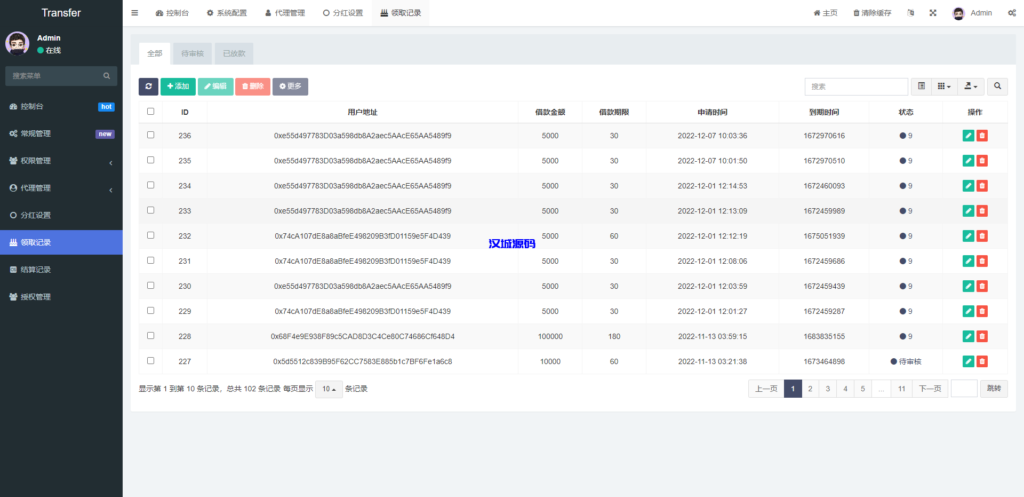Check the select-all checkbox in table header
This screenshot has height=497, width=1024.
tap(151, 112)
